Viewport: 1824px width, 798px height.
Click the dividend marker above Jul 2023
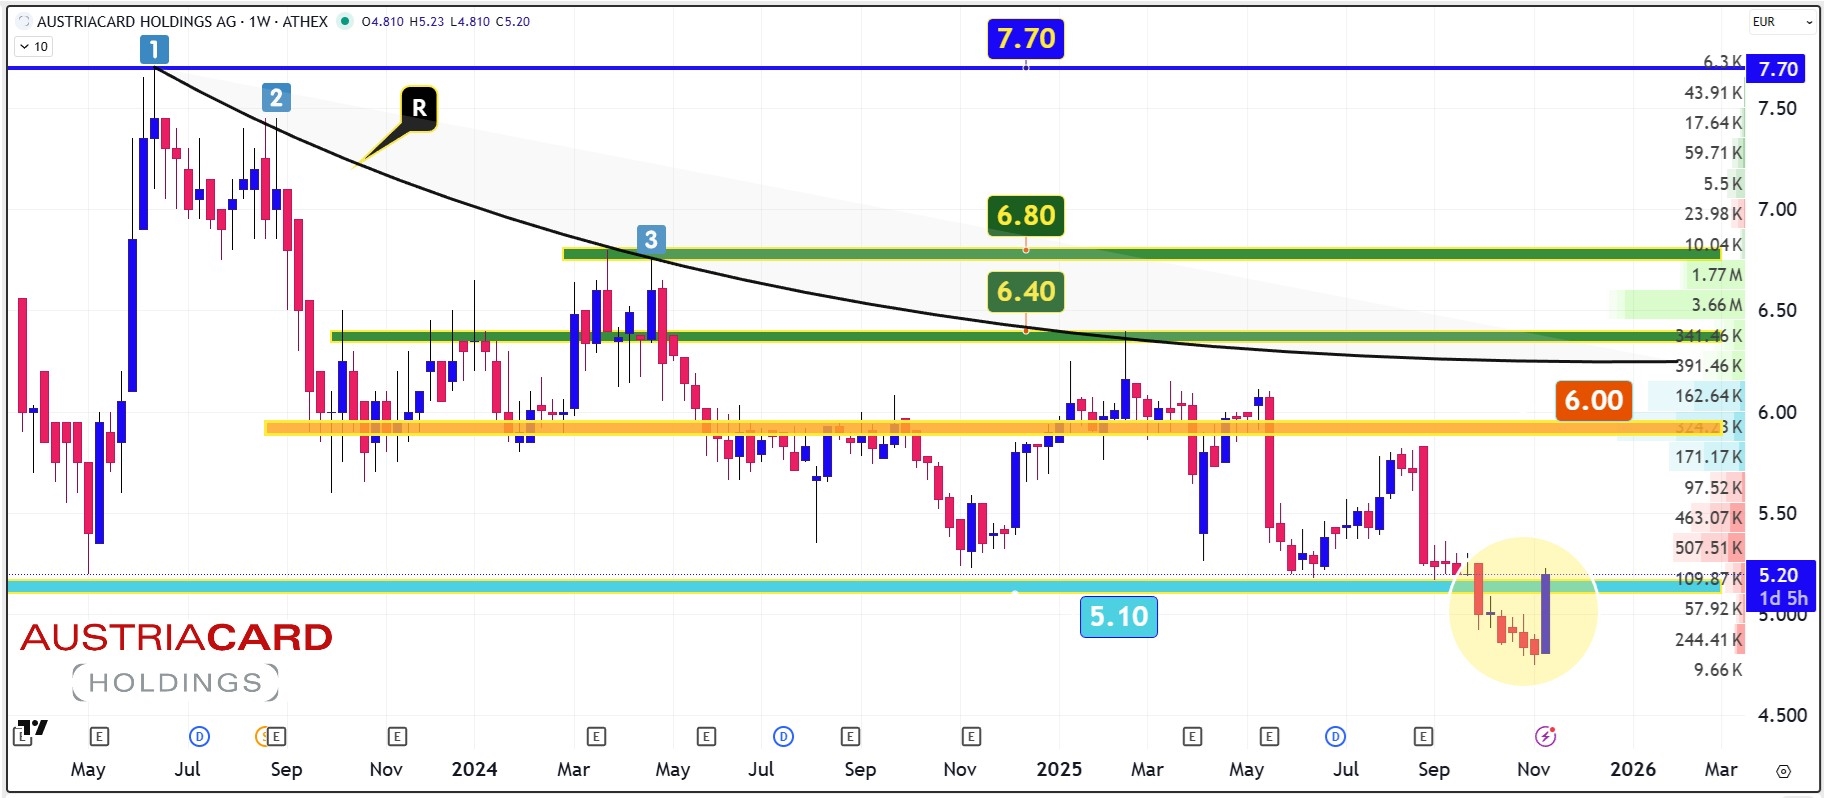click(x=199, y=737)
